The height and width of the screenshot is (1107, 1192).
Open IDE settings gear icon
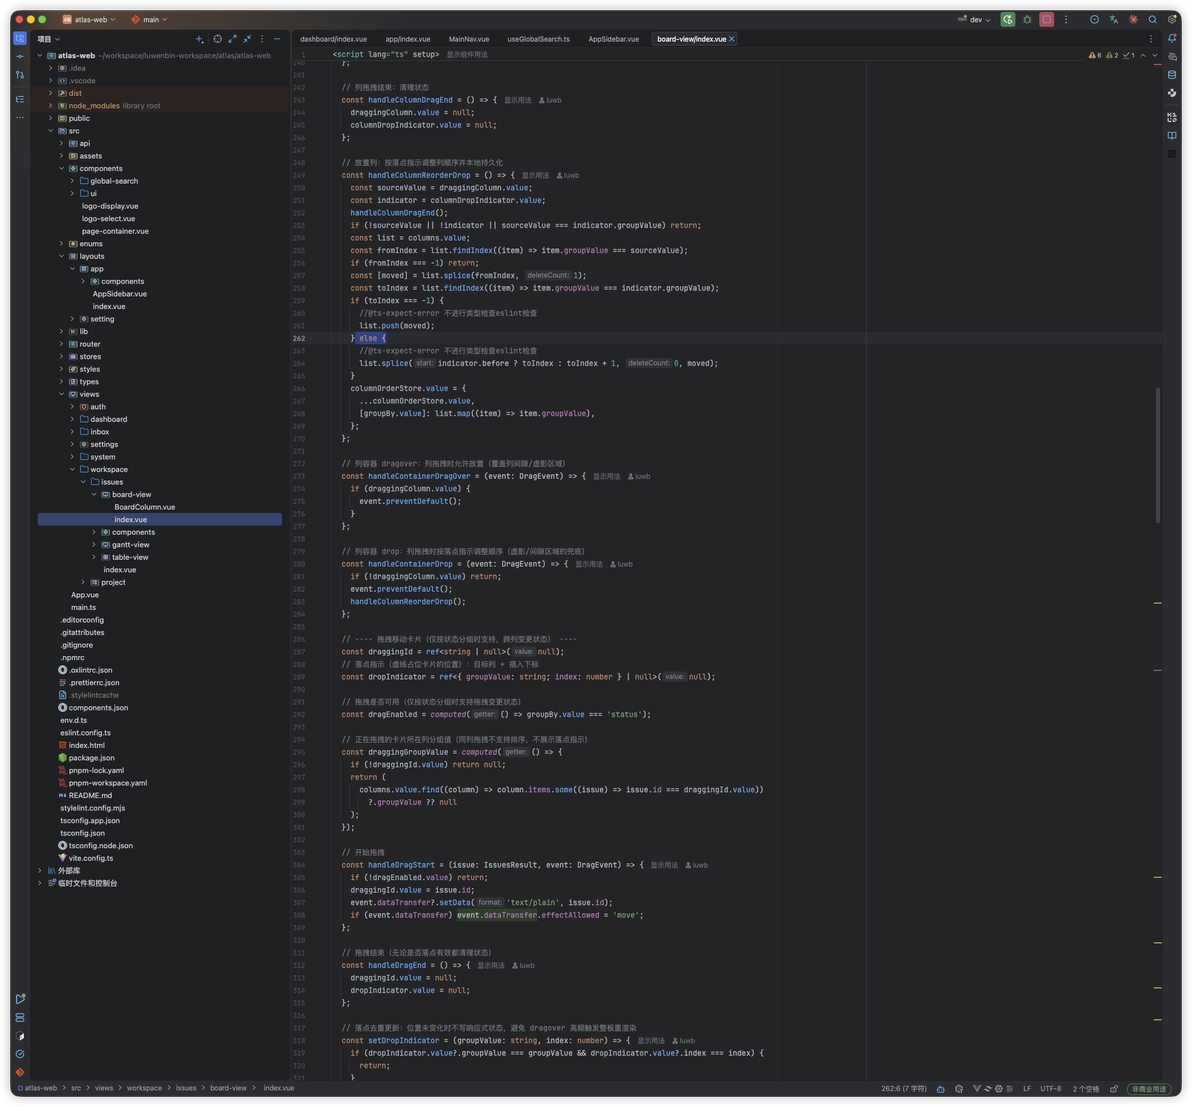(x=1172, y=20)
